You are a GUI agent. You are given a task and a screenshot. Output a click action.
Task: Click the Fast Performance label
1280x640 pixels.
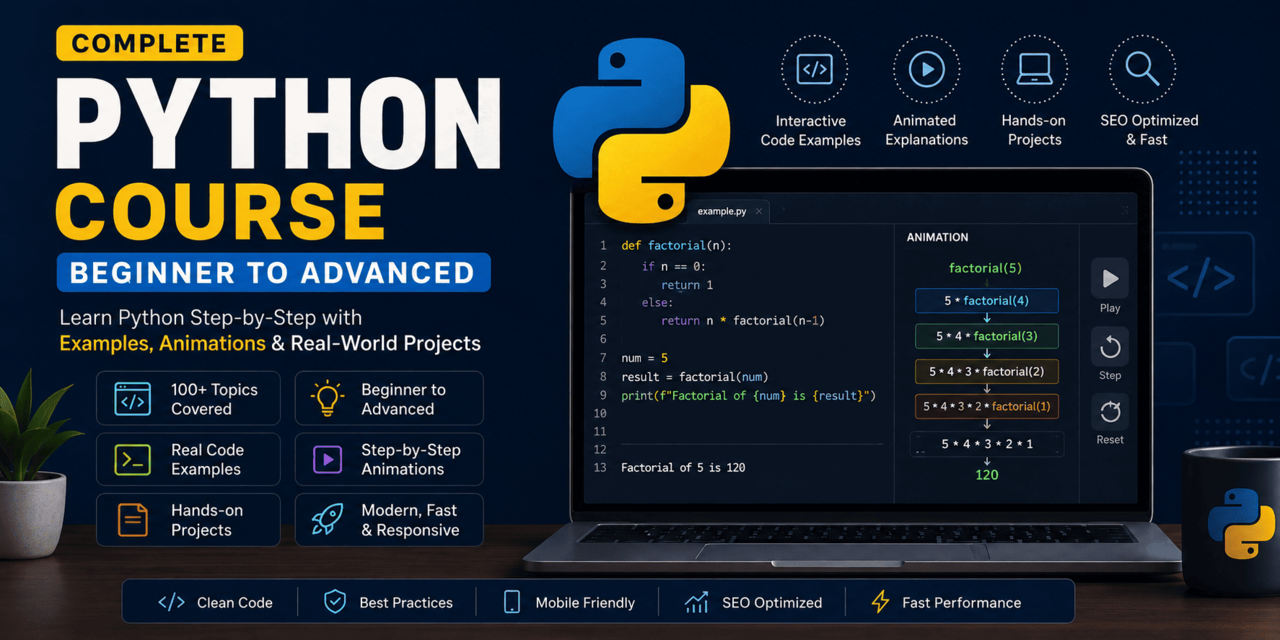point(961,603)
